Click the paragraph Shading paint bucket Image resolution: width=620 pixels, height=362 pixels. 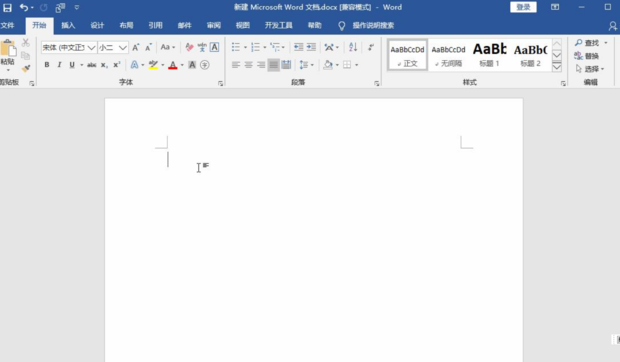tap(328, 65)
